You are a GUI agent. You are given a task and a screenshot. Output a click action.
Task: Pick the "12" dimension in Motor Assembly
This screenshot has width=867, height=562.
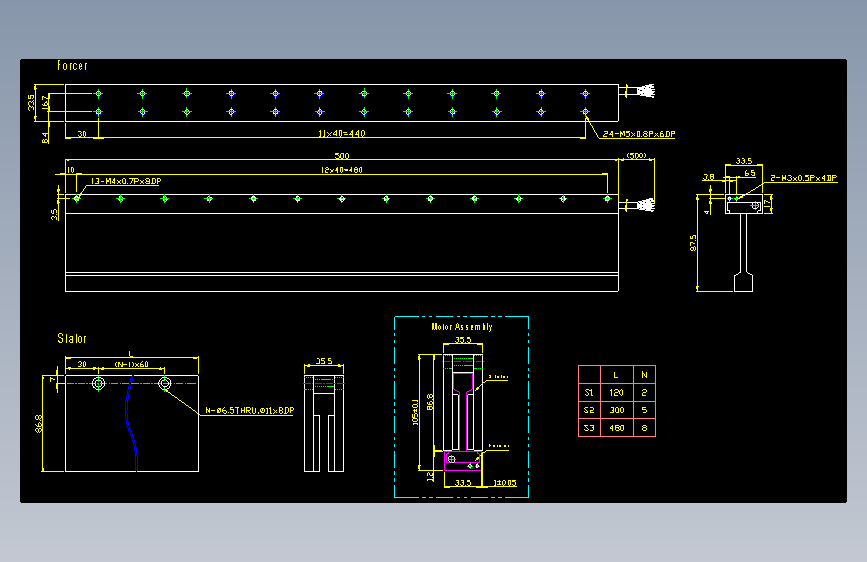(x=430, y=476)
